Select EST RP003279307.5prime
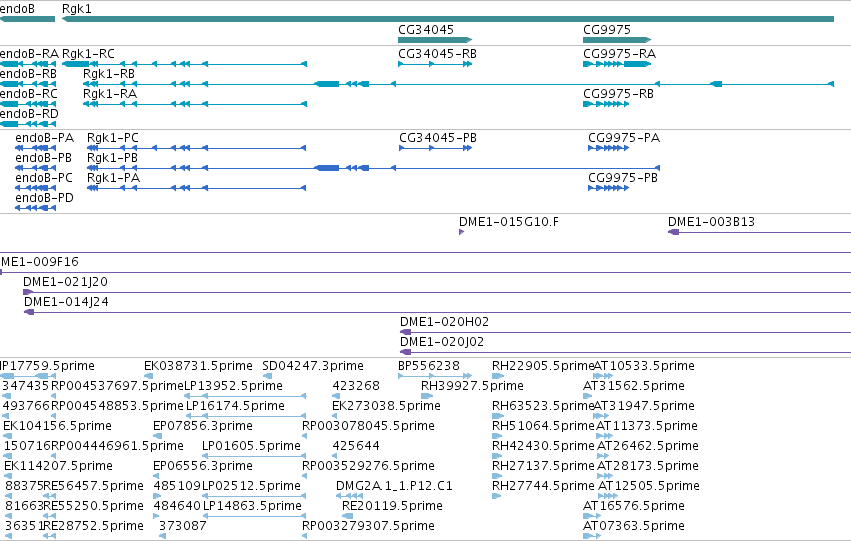 [x=369, y=526]
